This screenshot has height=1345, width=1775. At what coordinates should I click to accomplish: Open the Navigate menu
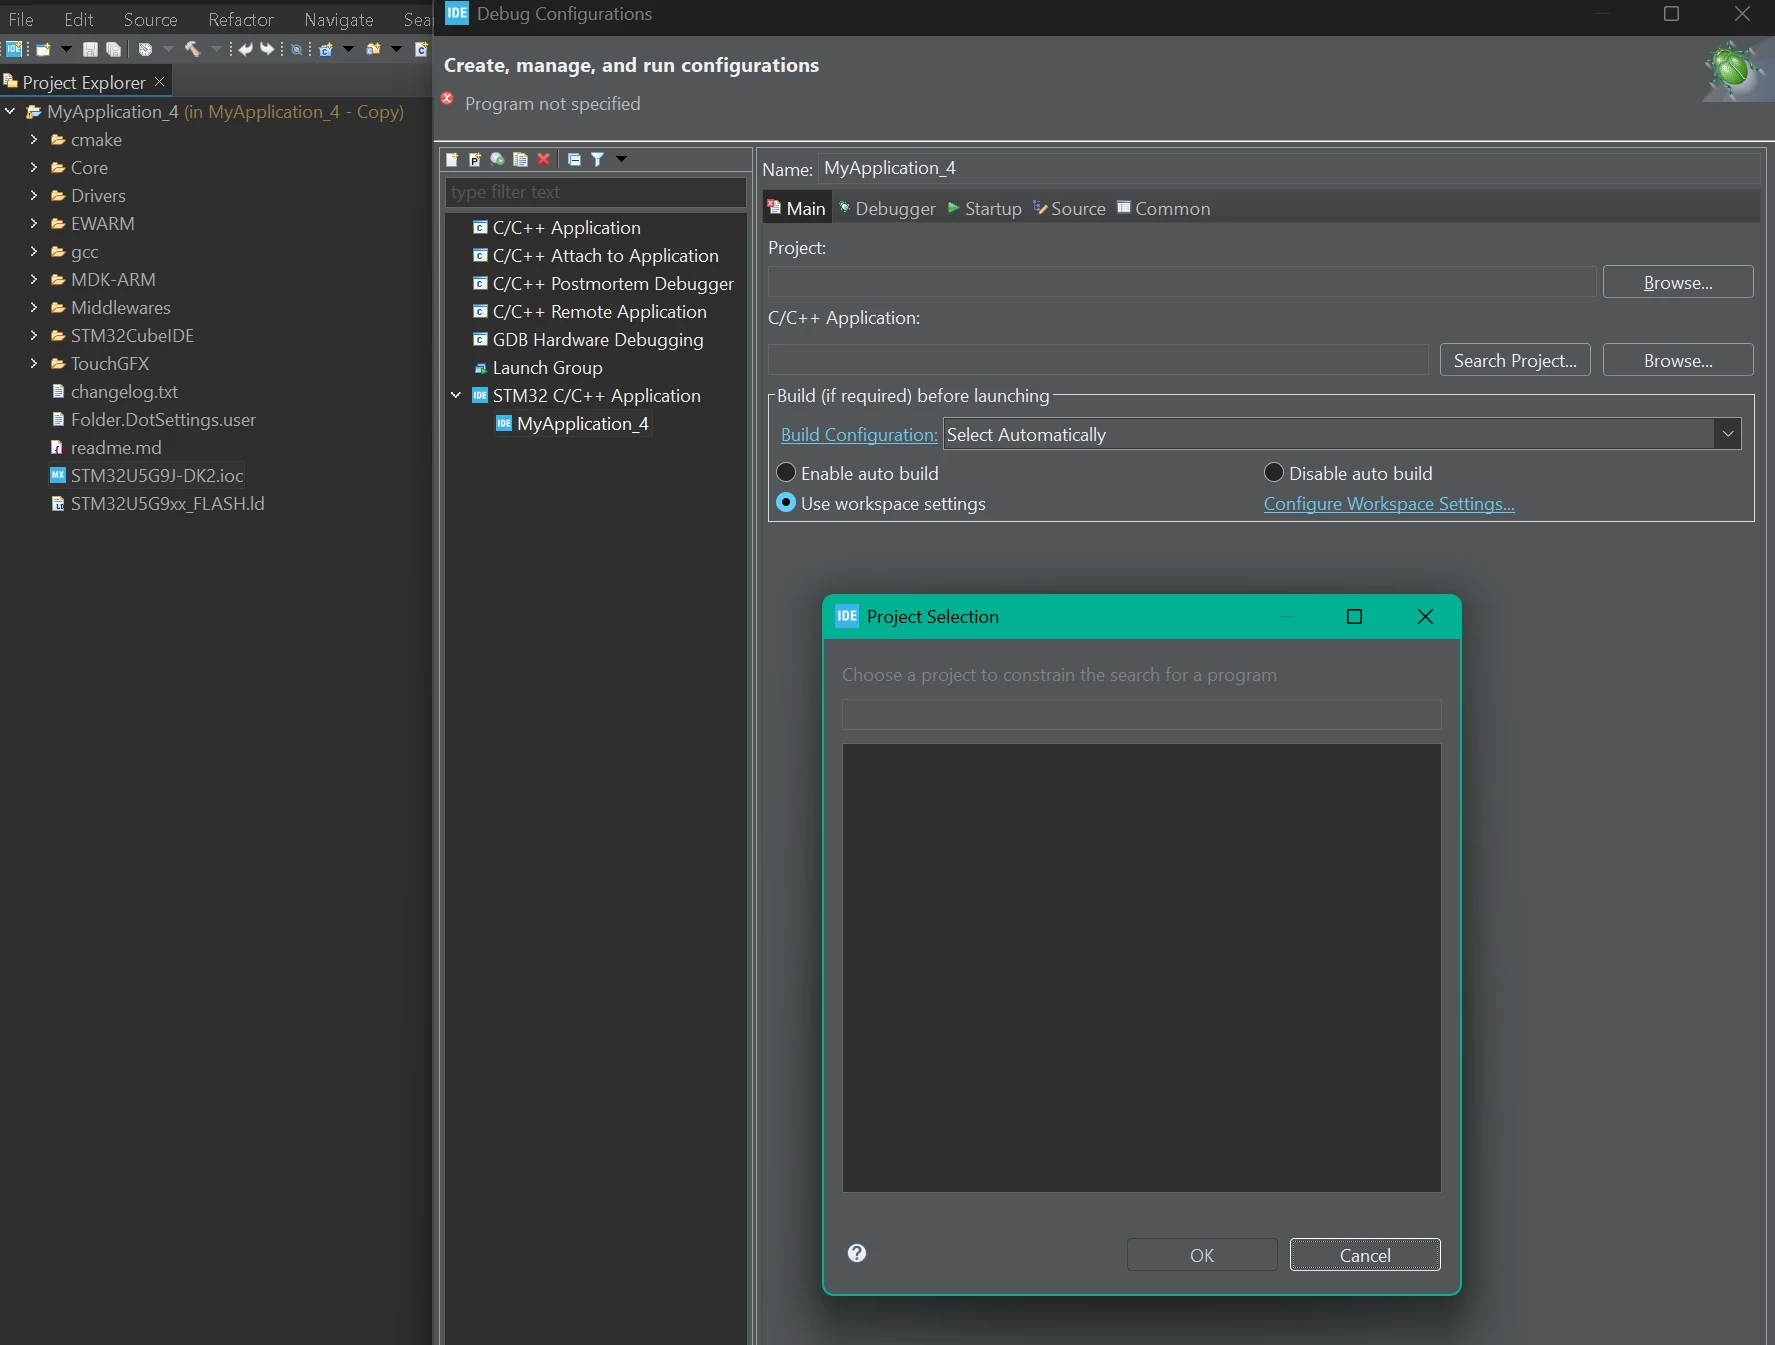339,19
